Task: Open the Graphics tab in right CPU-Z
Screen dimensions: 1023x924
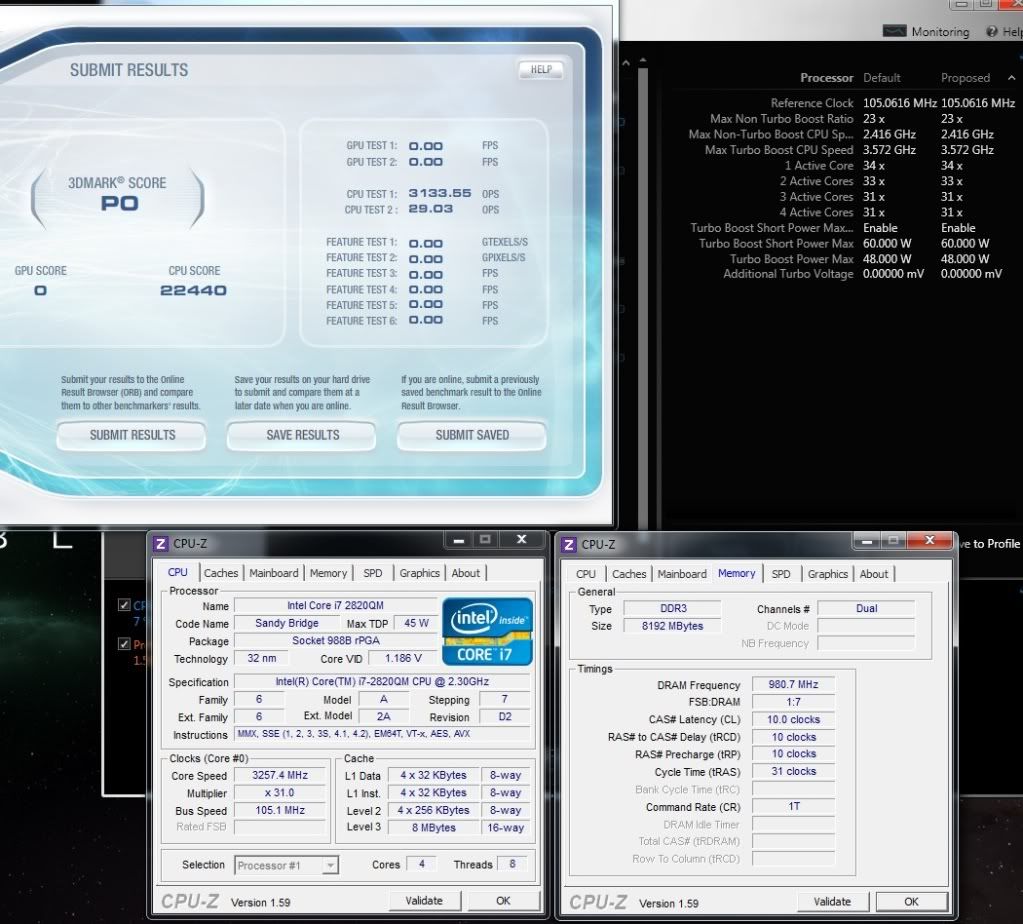Action: coord(827,574)
